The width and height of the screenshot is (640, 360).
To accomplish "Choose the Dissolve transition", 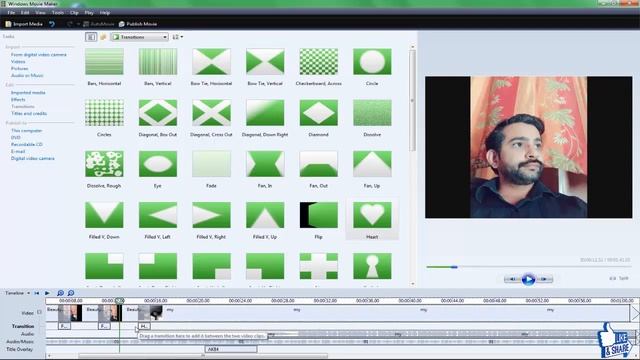I will click(372, 113).
